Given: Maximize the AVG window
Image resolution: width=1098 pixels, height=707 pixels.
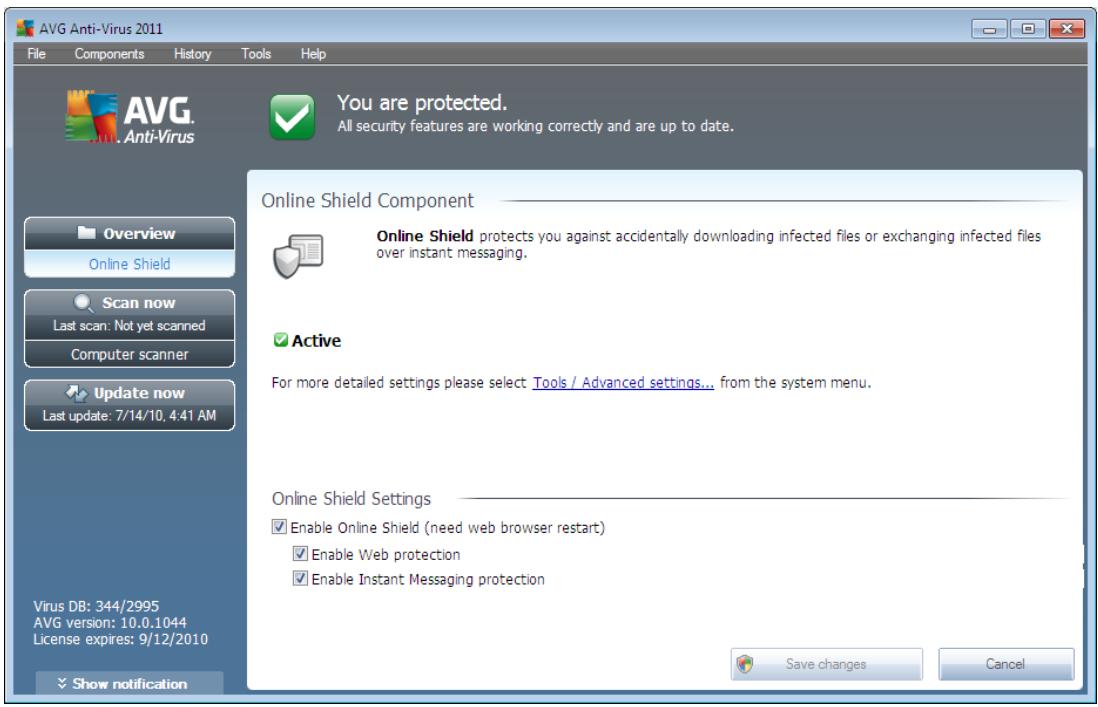Looking at the screenshot, I should click(x=1027, y=29).
